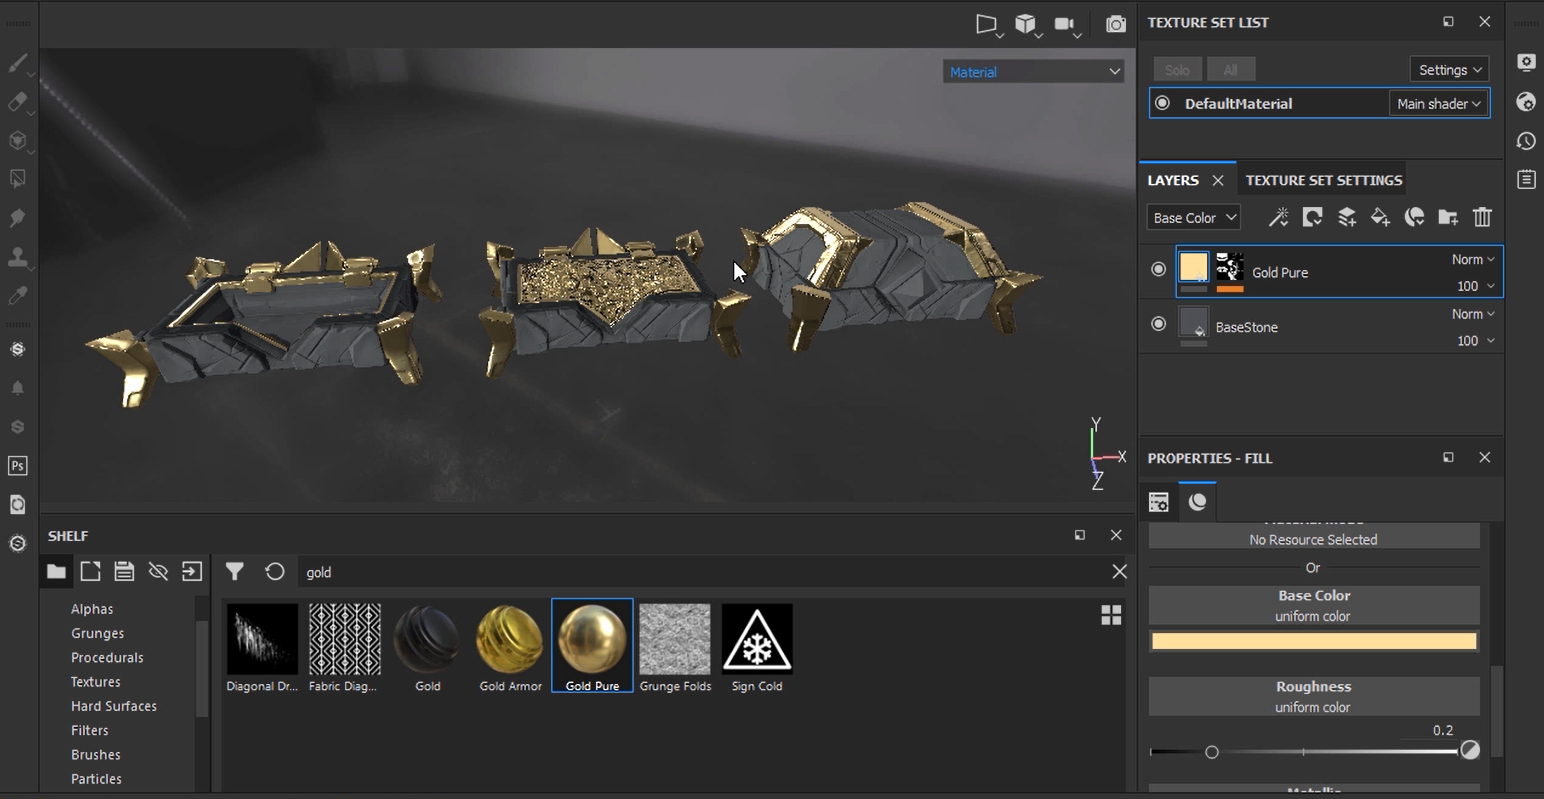Open Shader Settings globe icon
This screenshot has height=799, width=1544.
[x=1526, y=102]
